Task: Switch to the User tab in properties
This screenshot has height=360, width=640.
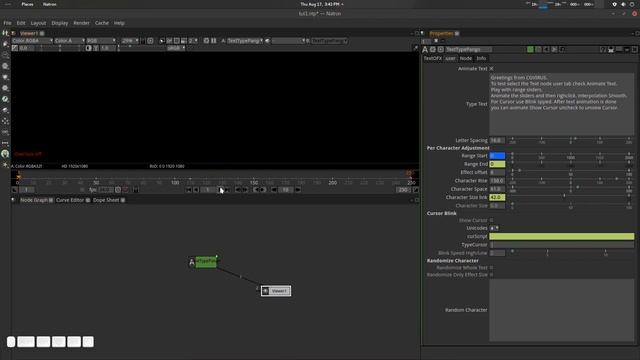Action: pos(450,58)
